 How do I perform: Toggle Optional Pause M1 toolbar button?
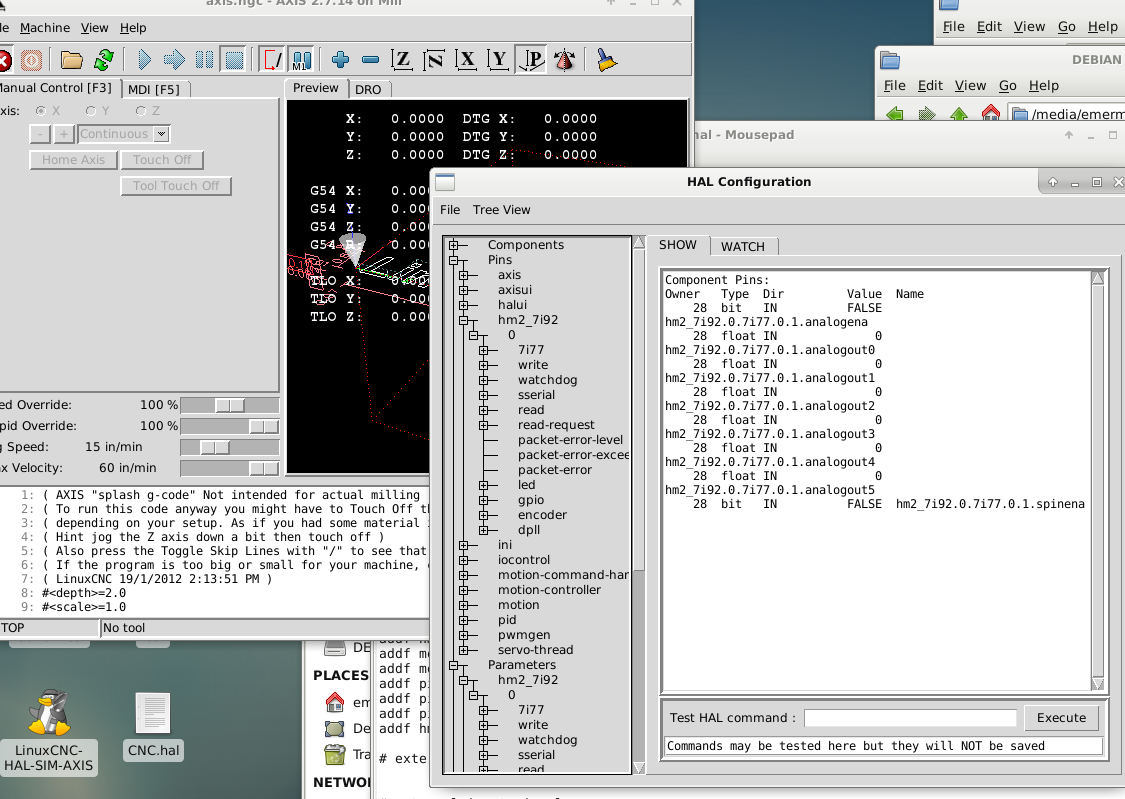pos(302,60)
